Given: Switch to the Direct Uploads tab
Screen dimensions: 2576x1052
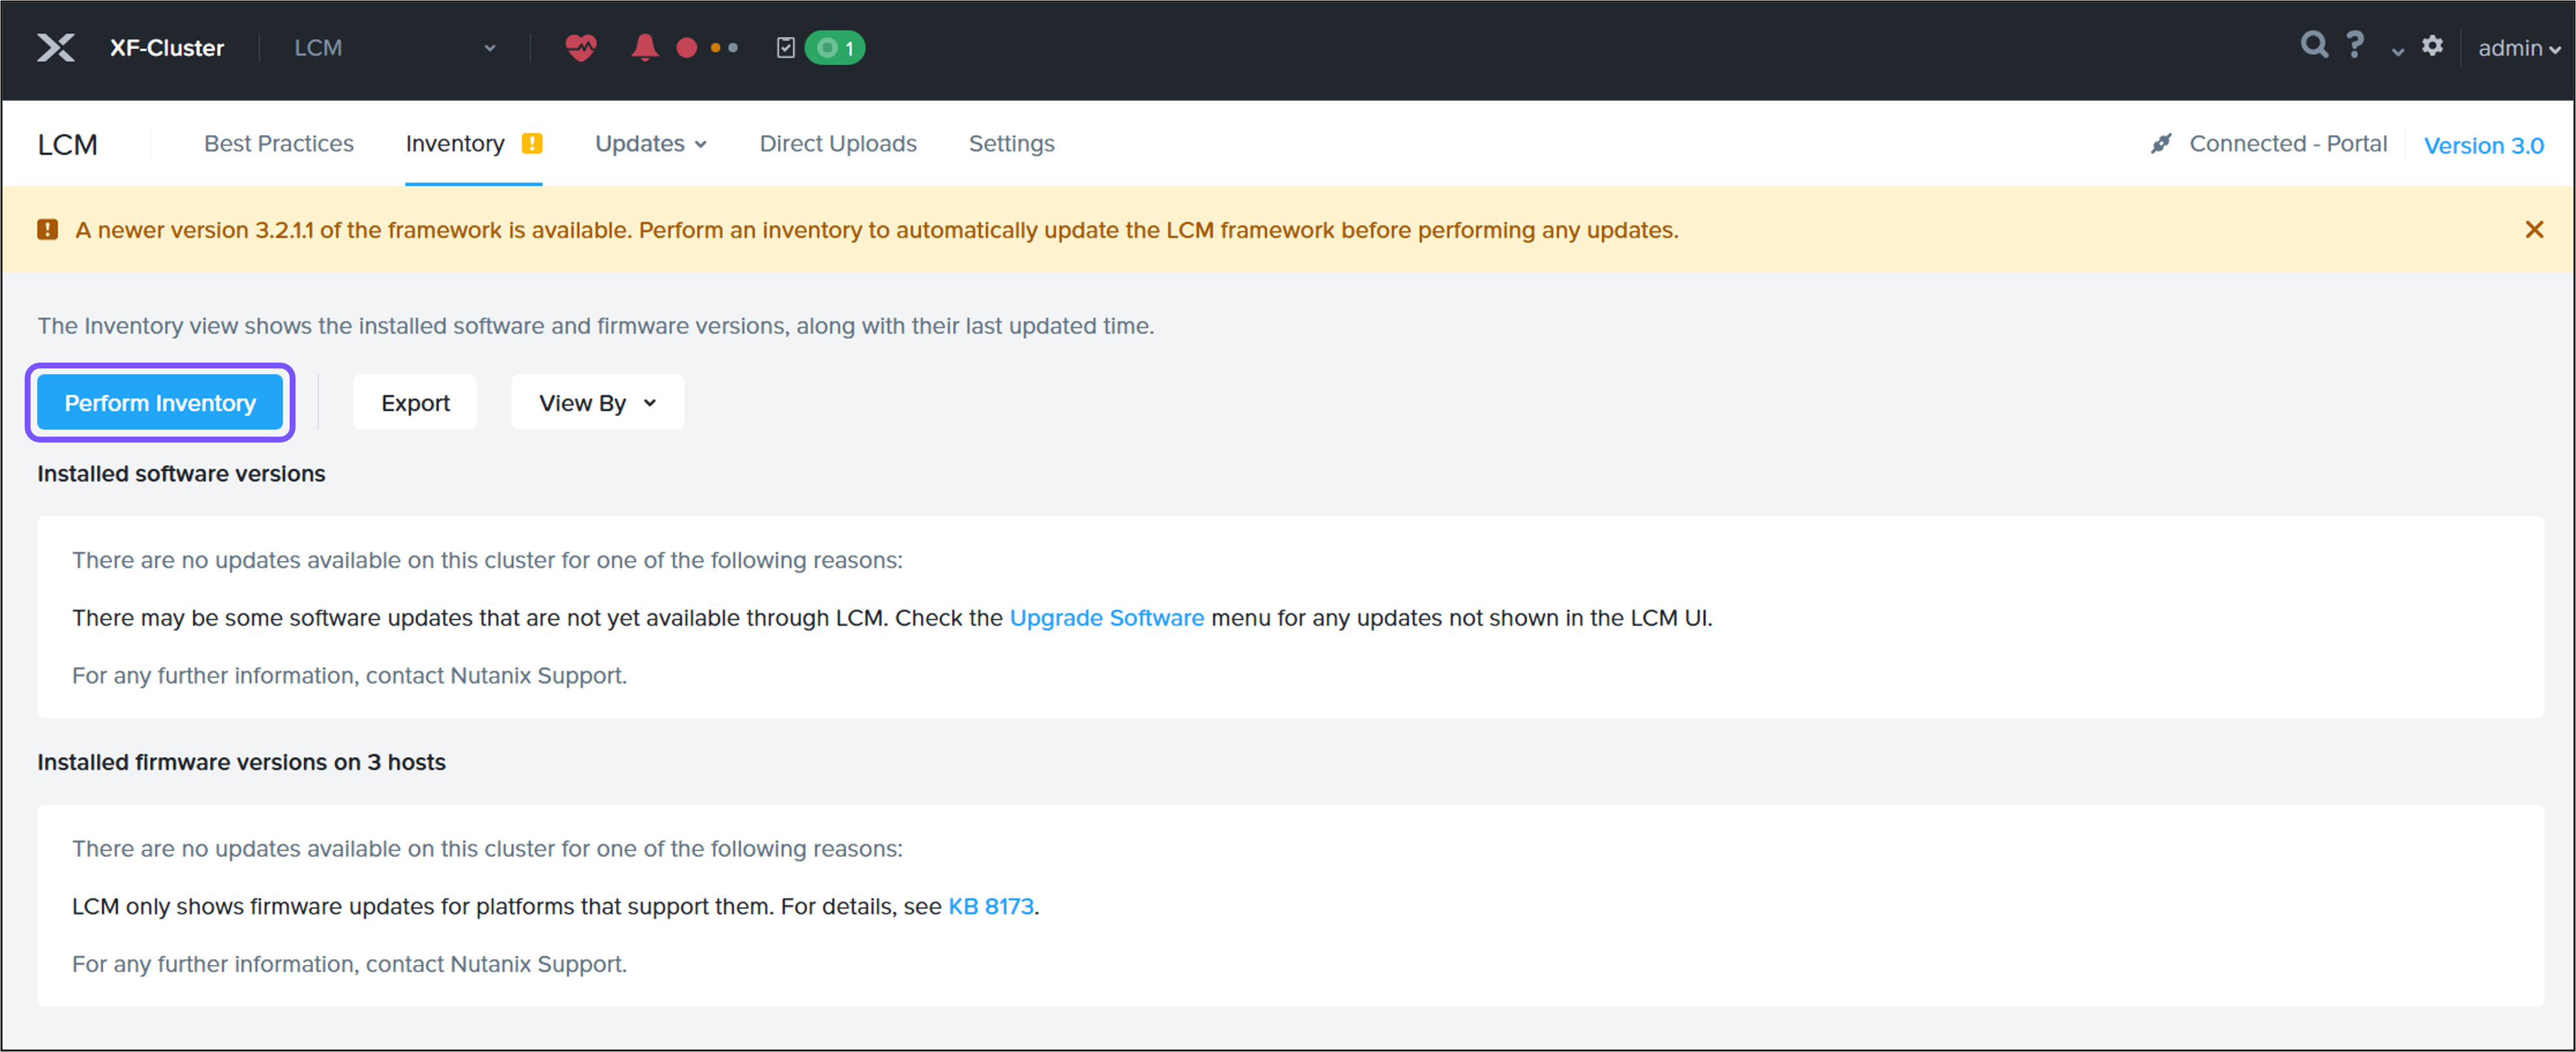Looking at the screenshot, I should [x=838, y=143].
